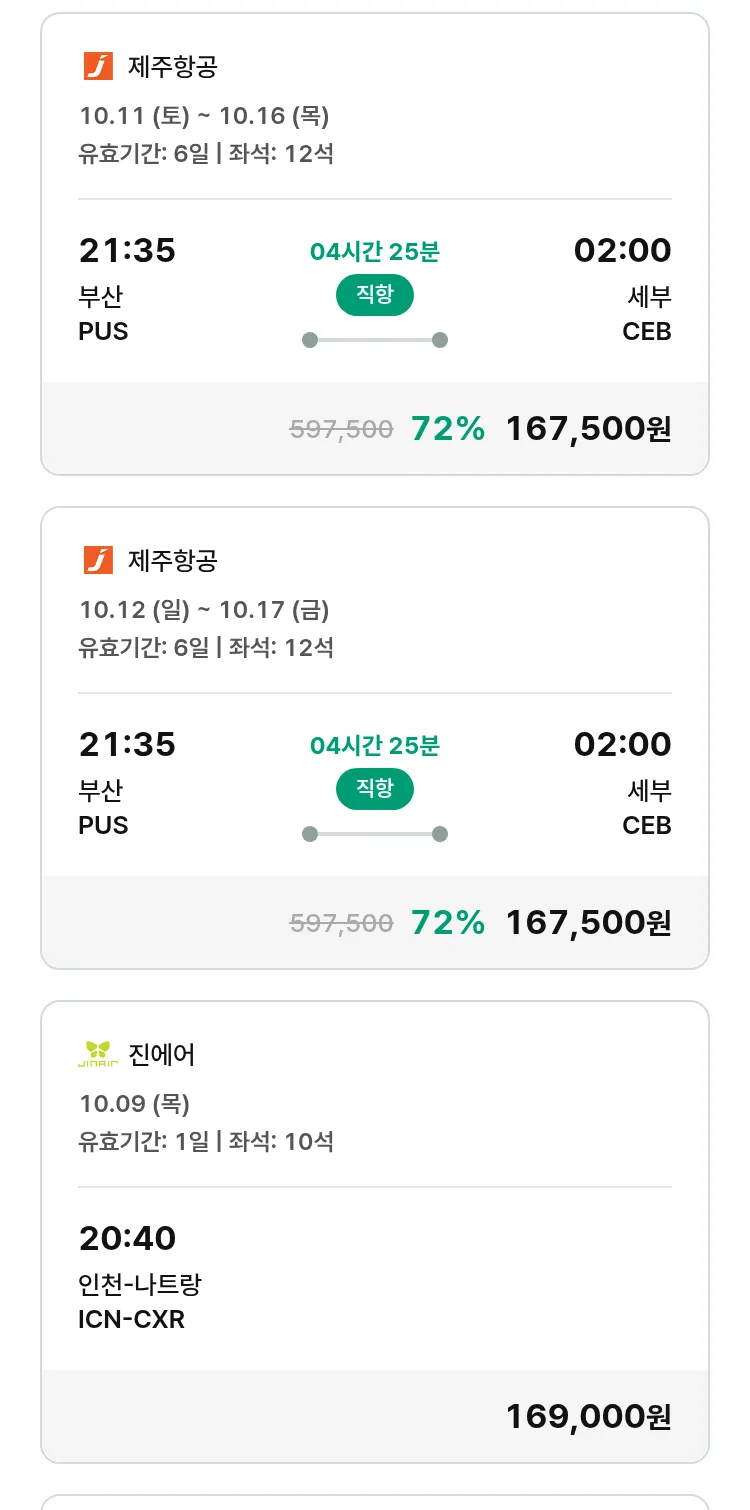Tap 직항 badge on 10.12 flight card
Screen dimensions: 750x1510
[x=374, y=789]
